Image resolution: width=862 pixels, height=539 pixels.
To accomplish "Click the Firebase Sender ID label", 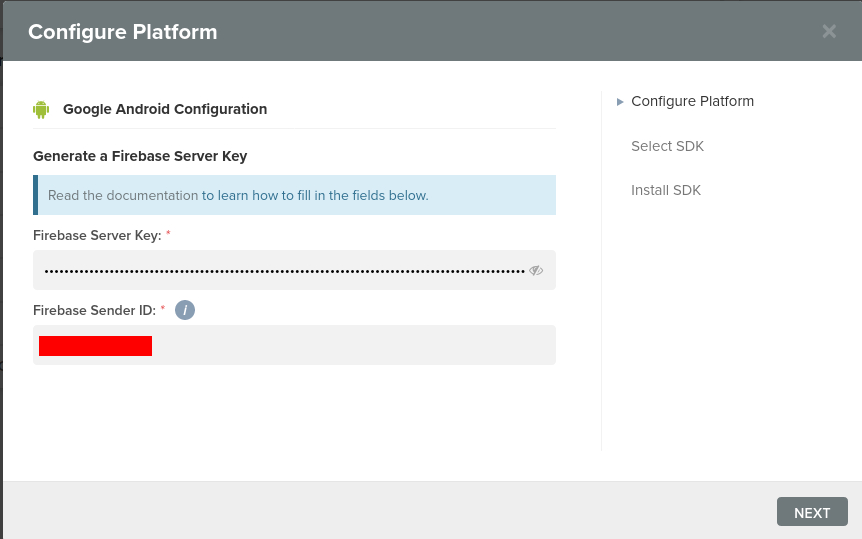I will [x=94, y=310].
